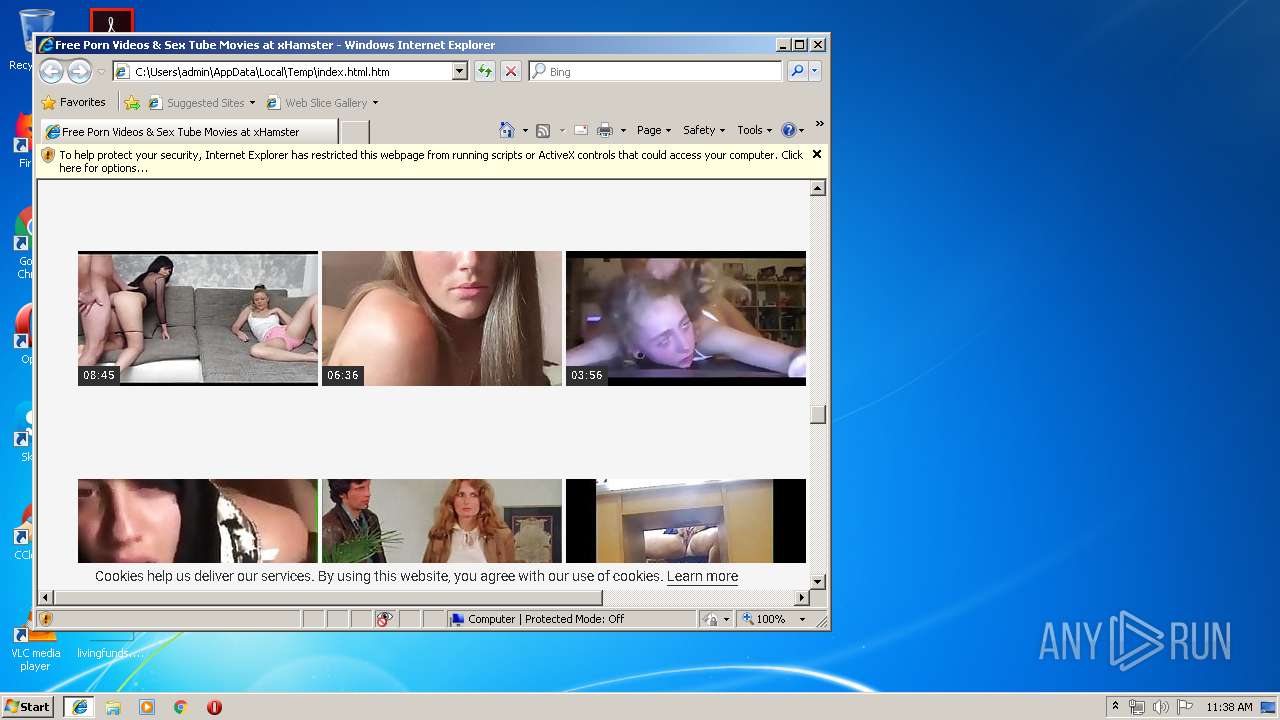
Task: Open Action Center flag icon
Action: (1184, 707)
